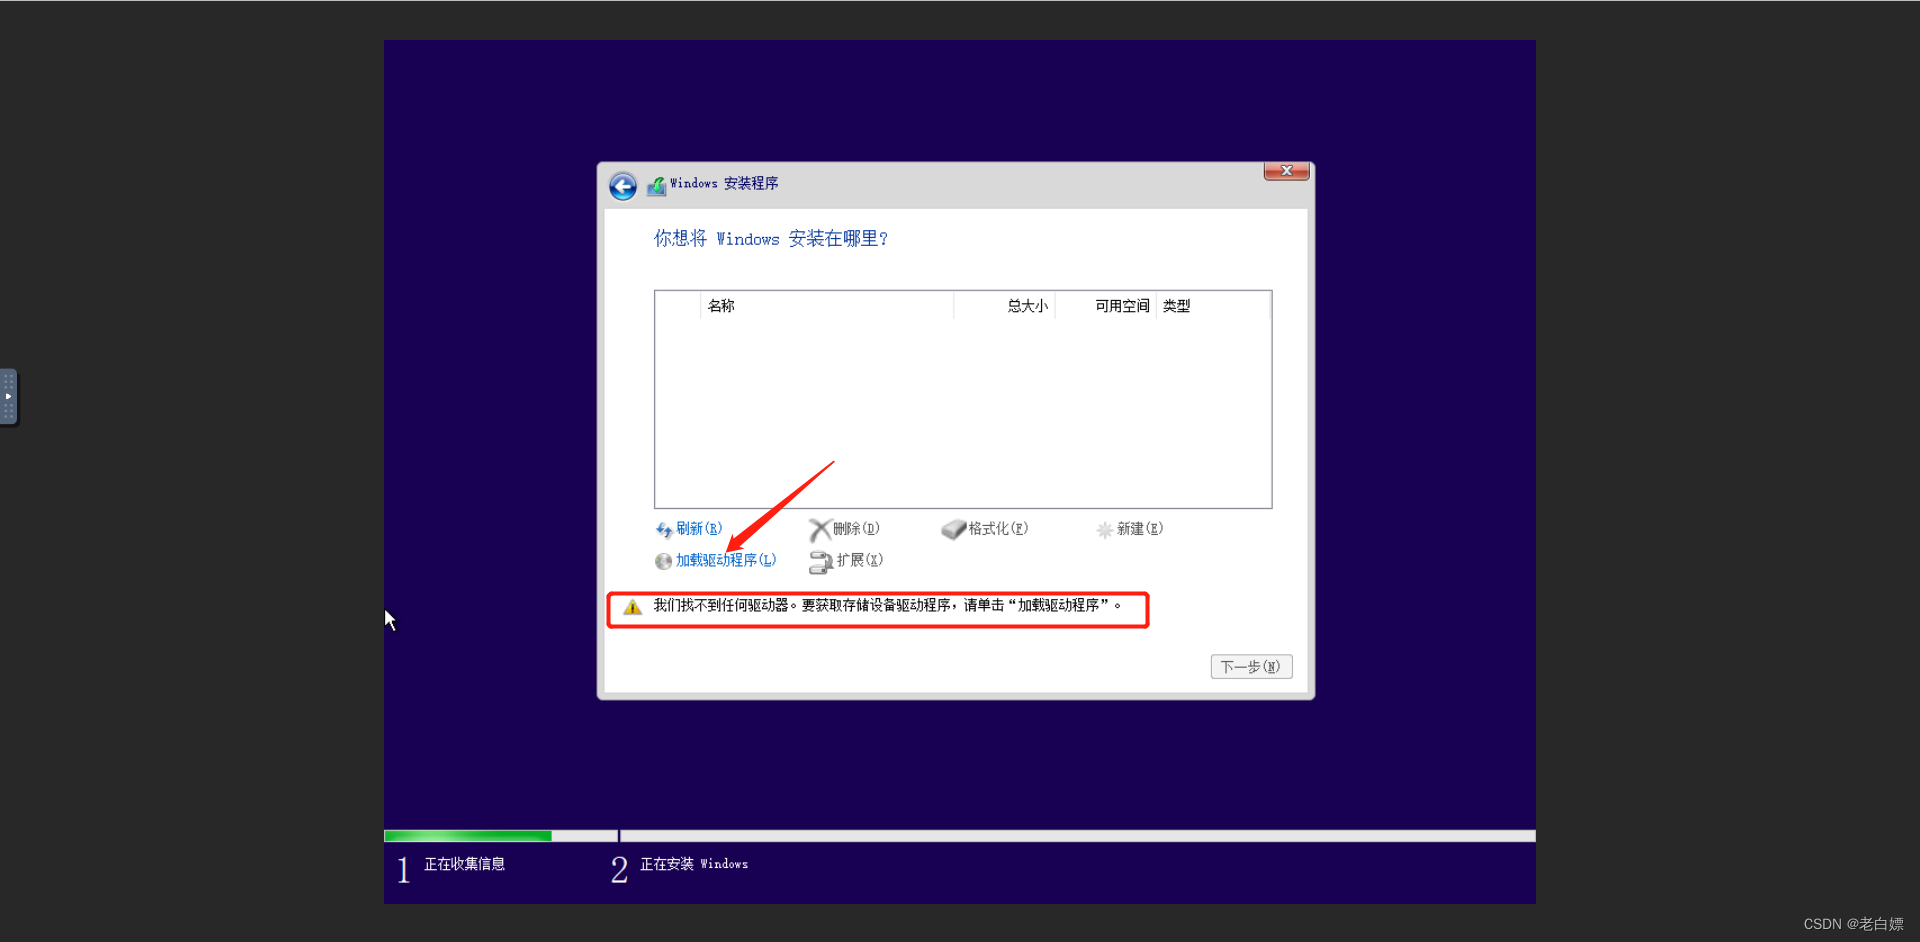1920x942 pixels.
Task: Click the Windows setup program icon
Action: [656, 186]
